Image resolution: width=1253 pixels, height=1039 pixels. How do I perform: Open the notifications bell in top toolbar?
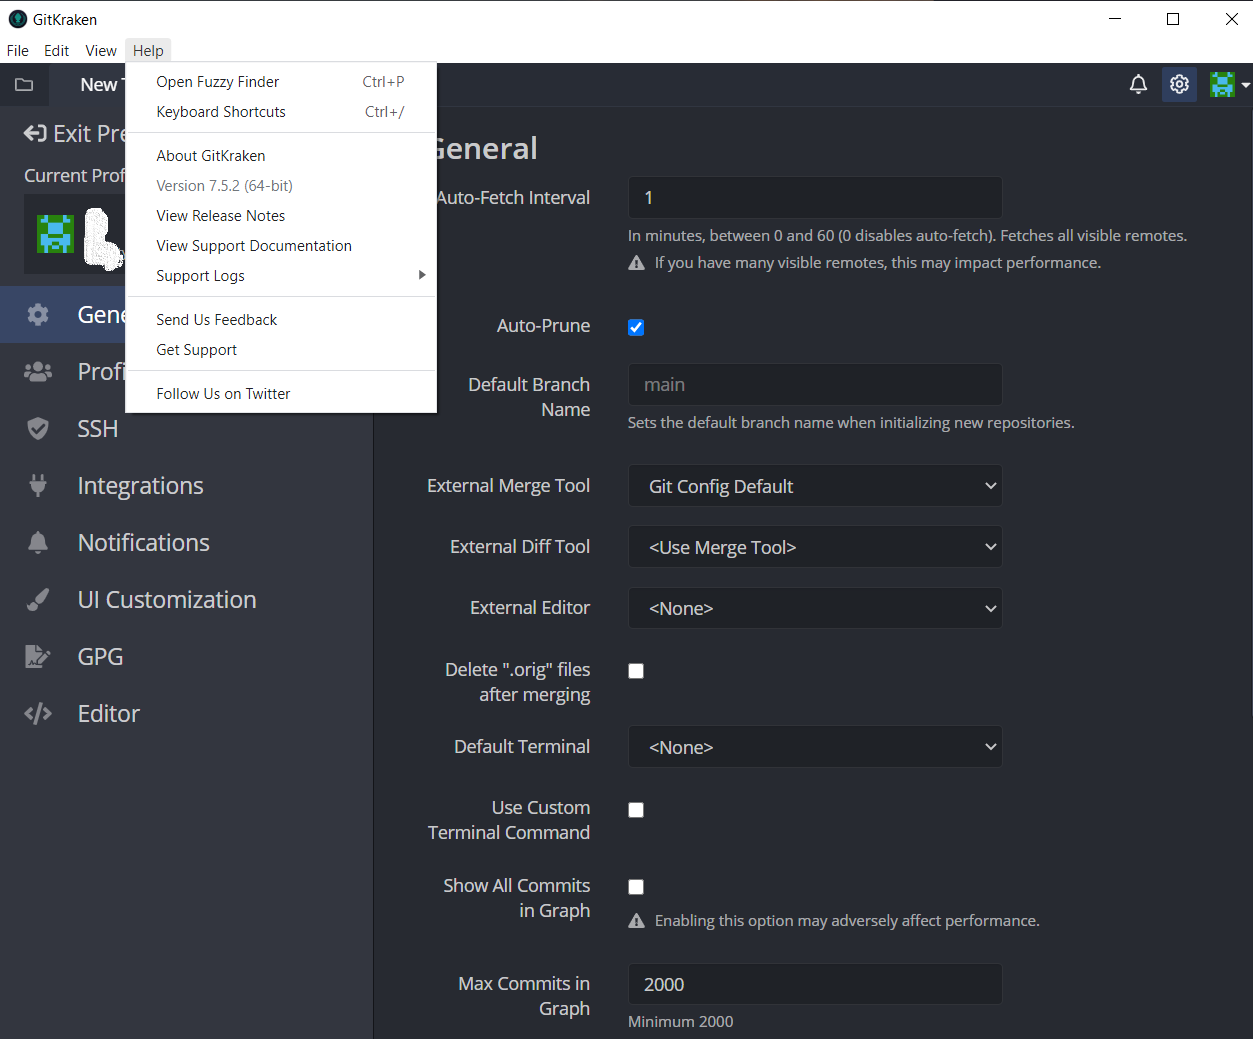pos(1138,85)
